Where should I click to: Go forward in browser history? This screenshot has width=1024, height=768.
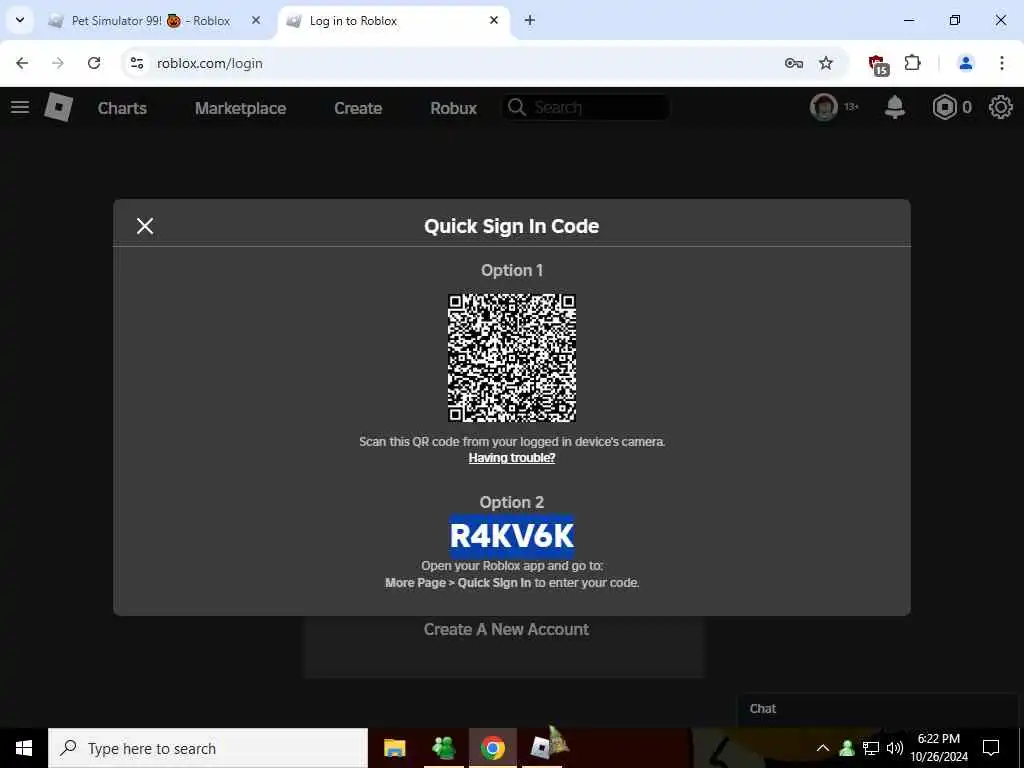tap(58, 63)
